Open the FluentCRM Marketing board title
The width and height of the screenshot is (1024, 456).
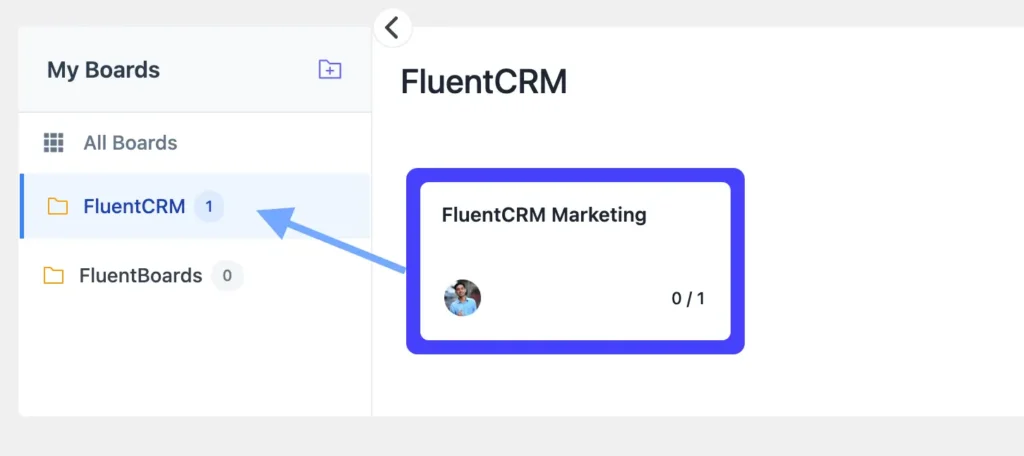(544, 214)
